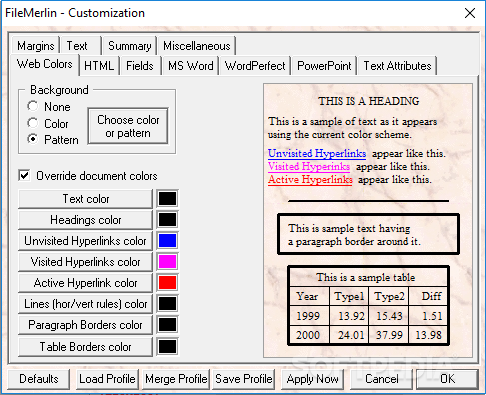Click the Load Profile button

107,379
